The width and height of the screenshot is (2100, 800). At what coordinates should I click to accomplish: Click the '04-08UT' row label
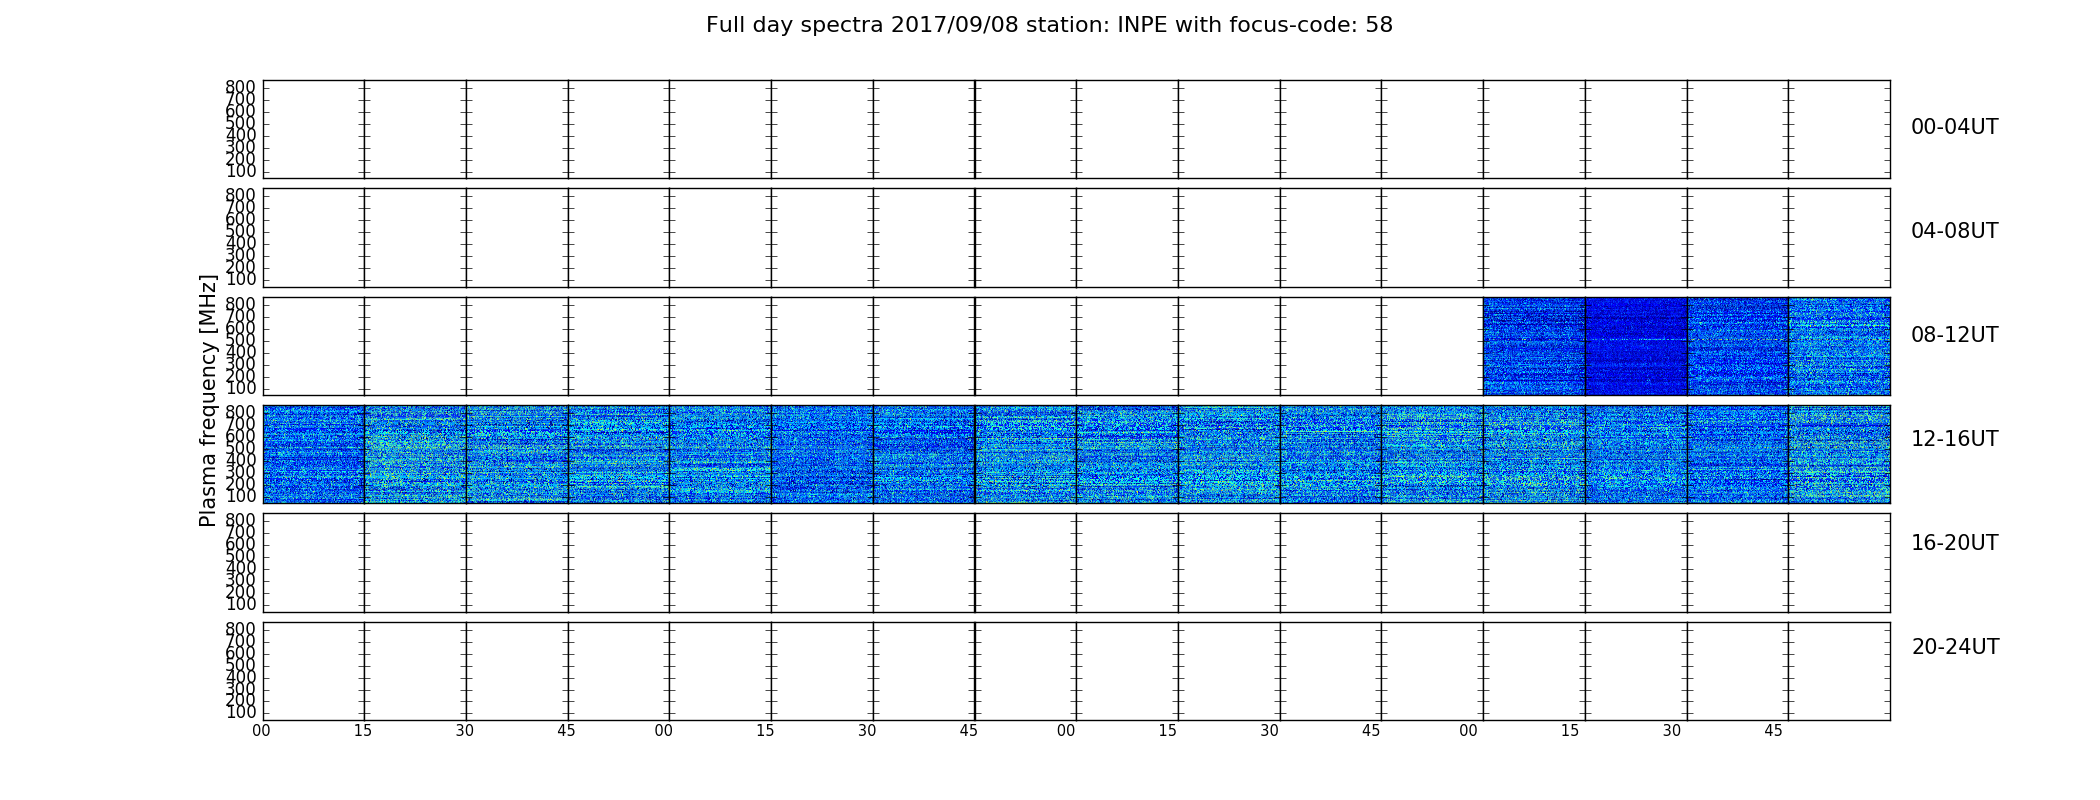[1954, 231]
